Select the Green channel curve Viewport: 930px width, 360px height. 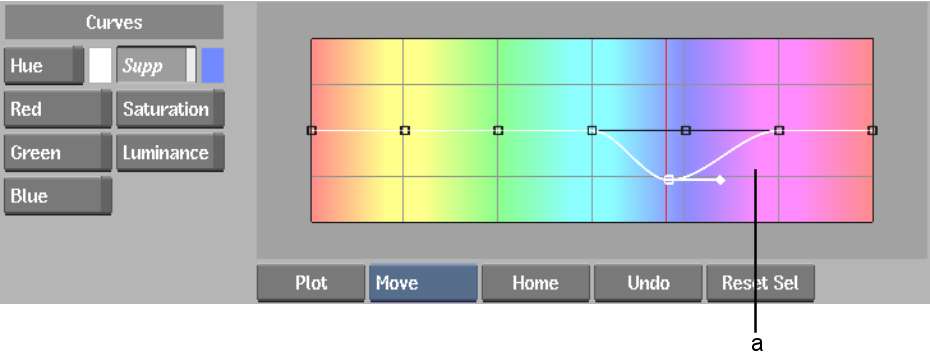click(x=57, y=153)
